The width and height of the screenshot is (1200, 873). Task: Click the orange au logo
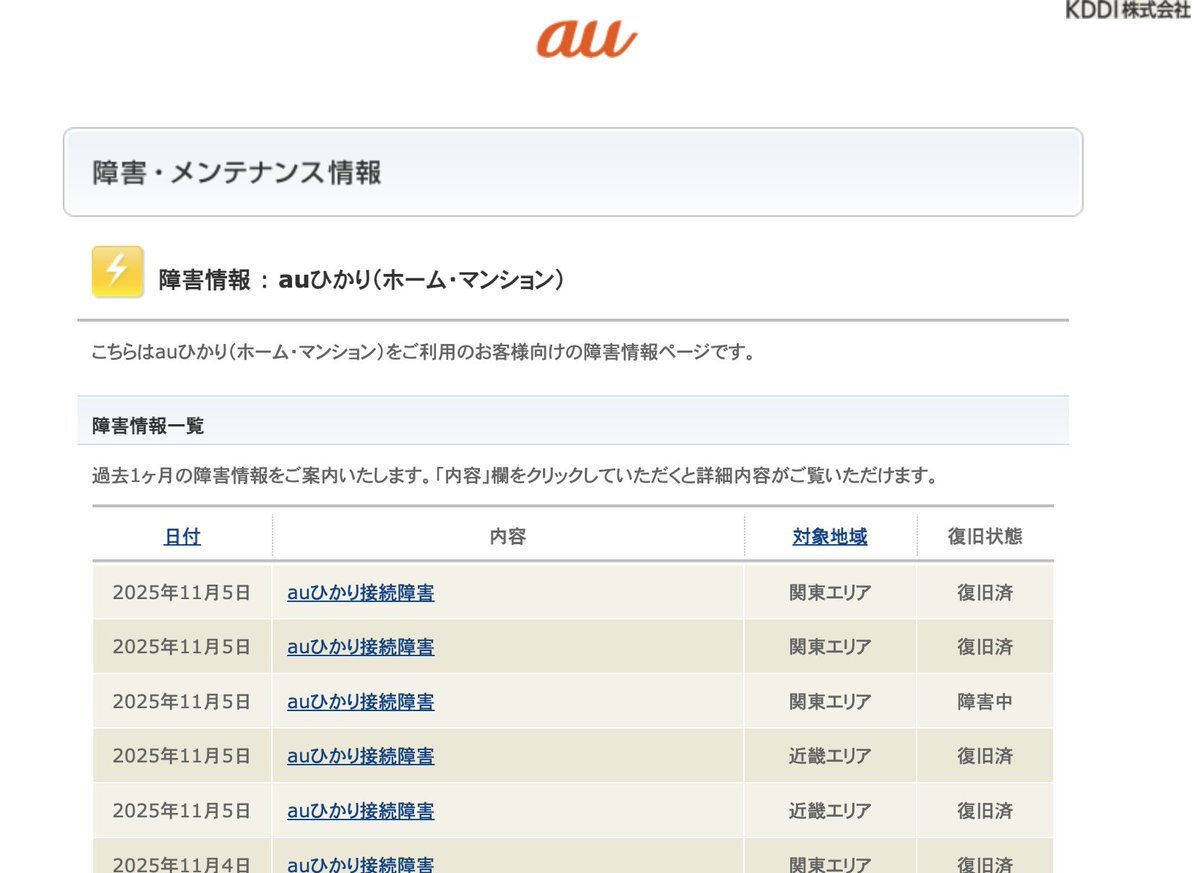[586, 37]
